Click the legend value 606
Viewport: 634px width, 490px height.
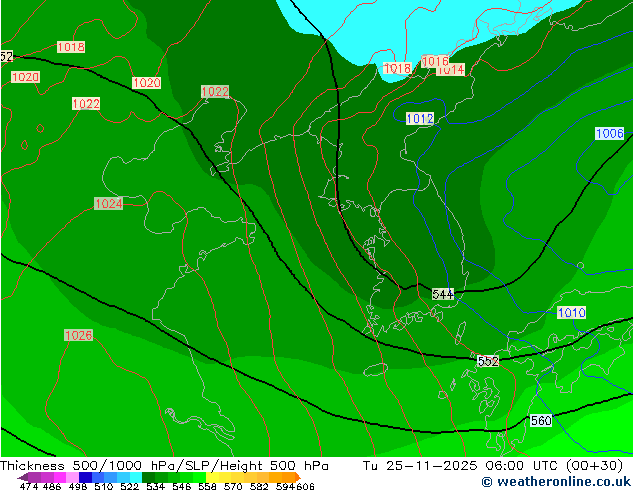[x=305, y=486]
